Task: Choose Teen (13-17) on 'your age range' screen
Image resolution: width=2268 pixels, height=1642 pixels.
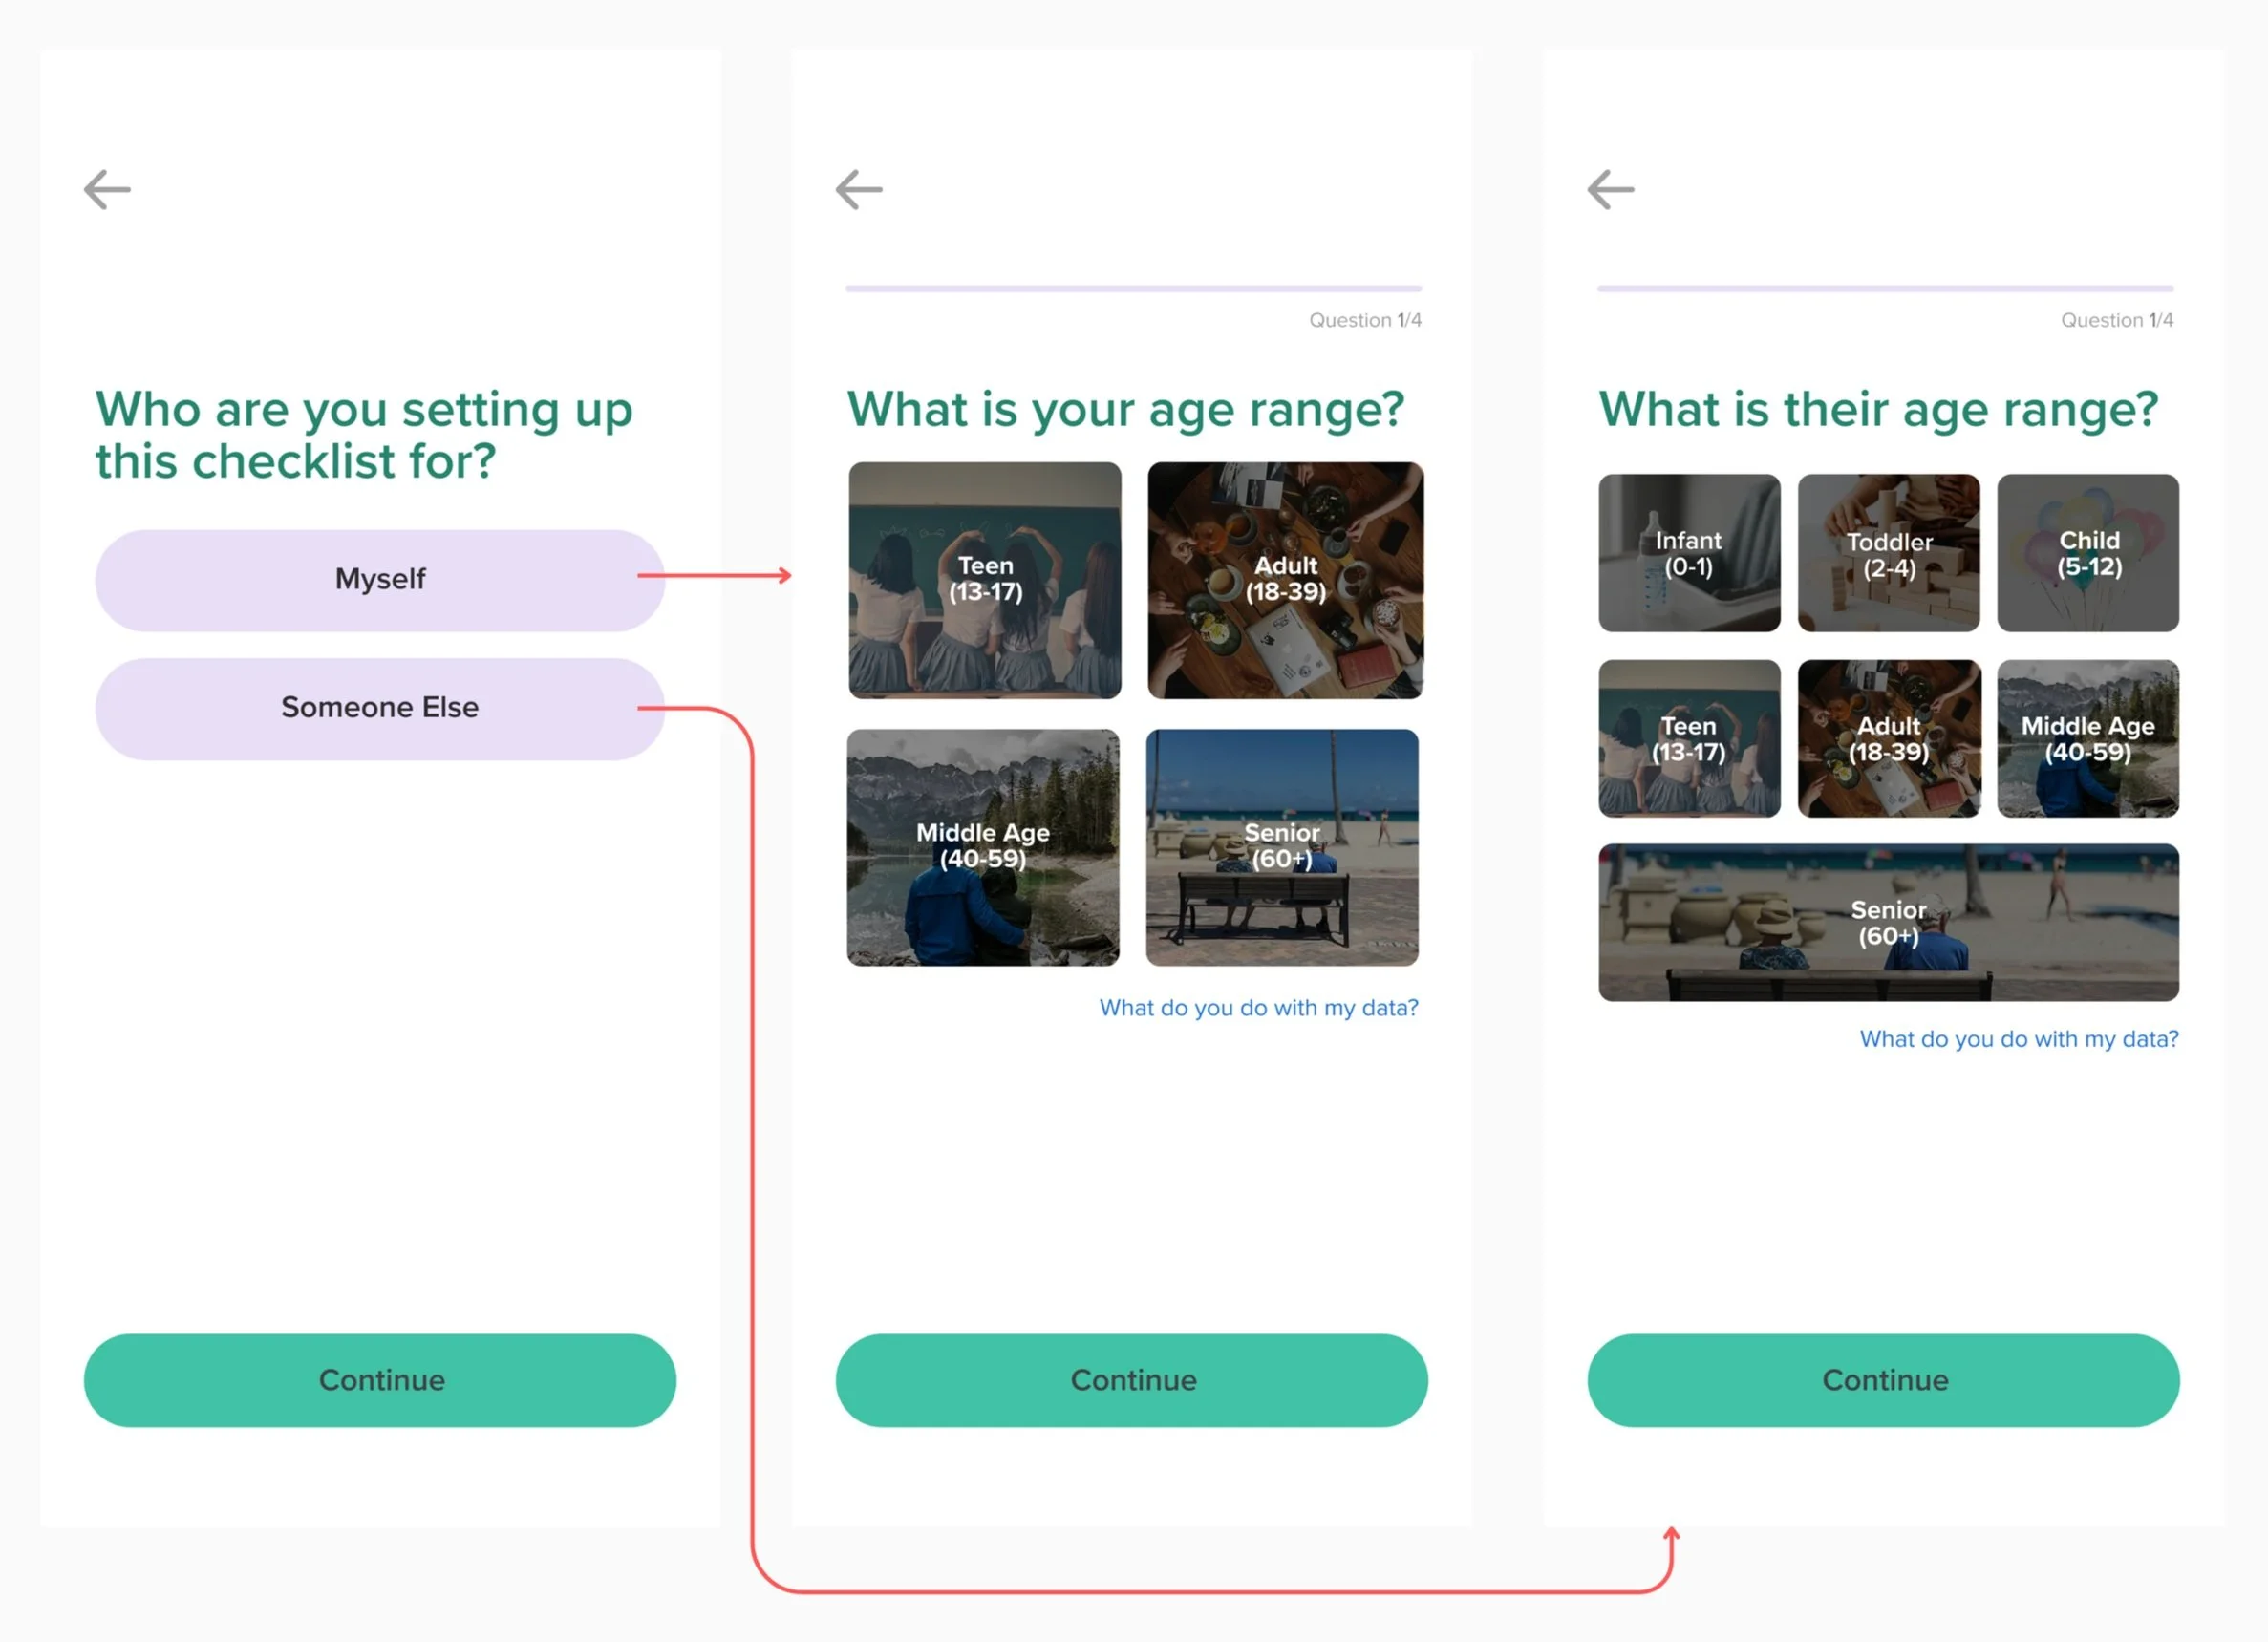Action: (985, 580)
